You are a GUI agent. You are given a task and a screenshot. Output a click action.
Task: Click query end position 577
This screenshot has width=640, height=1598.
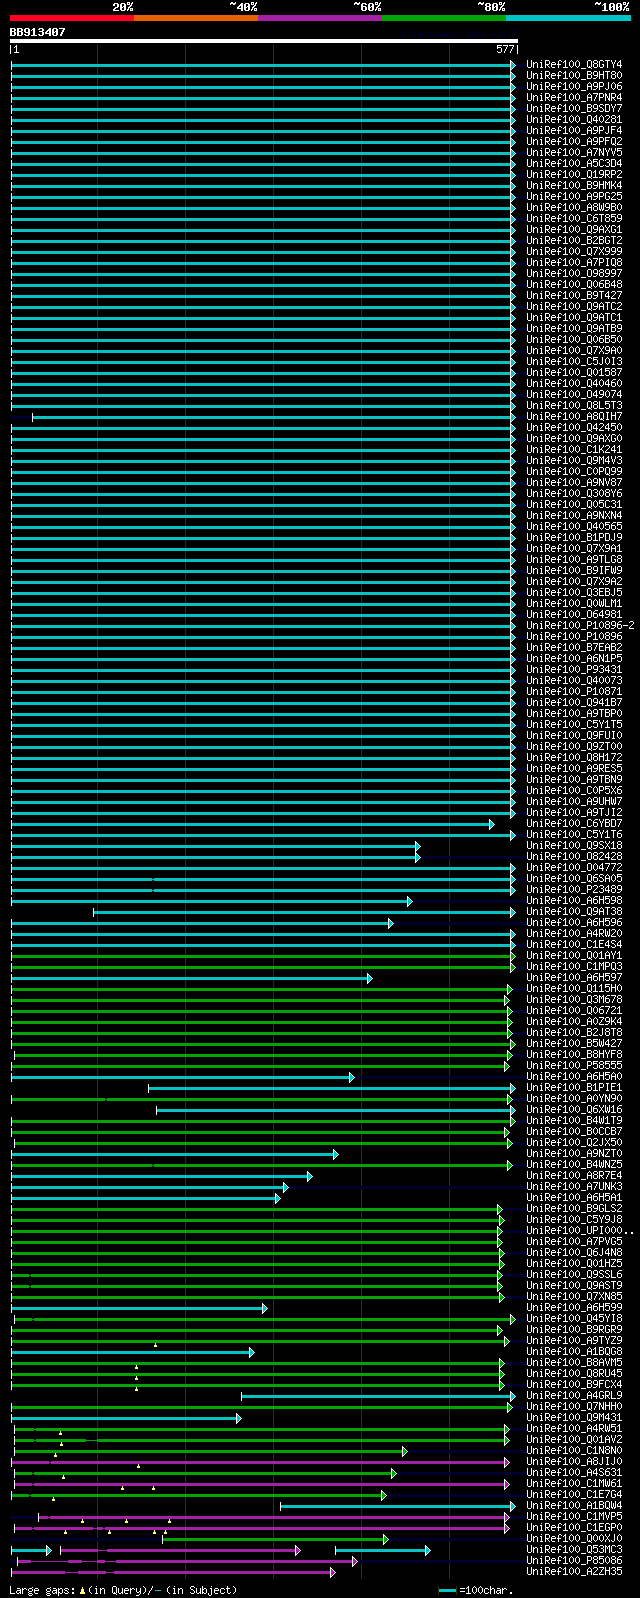click(x=505, y=49)
